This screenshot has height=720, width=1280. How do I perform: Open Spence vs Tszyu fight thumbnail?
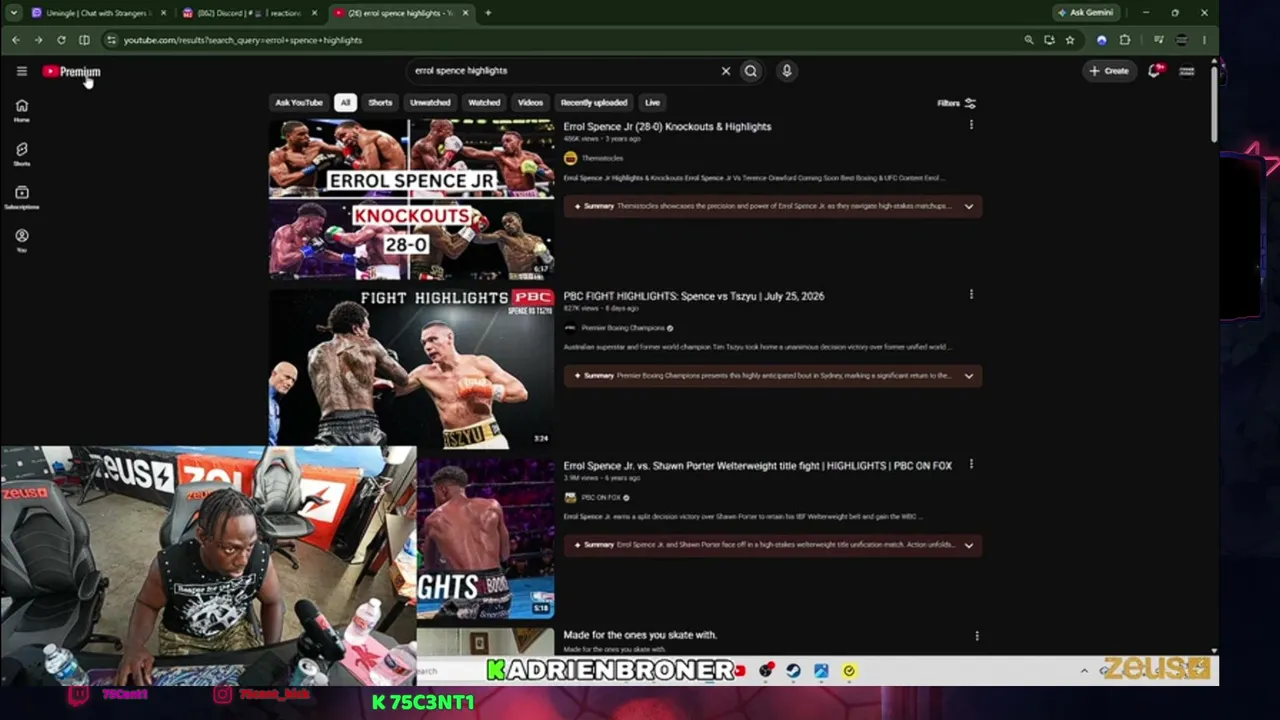(411, 368)
